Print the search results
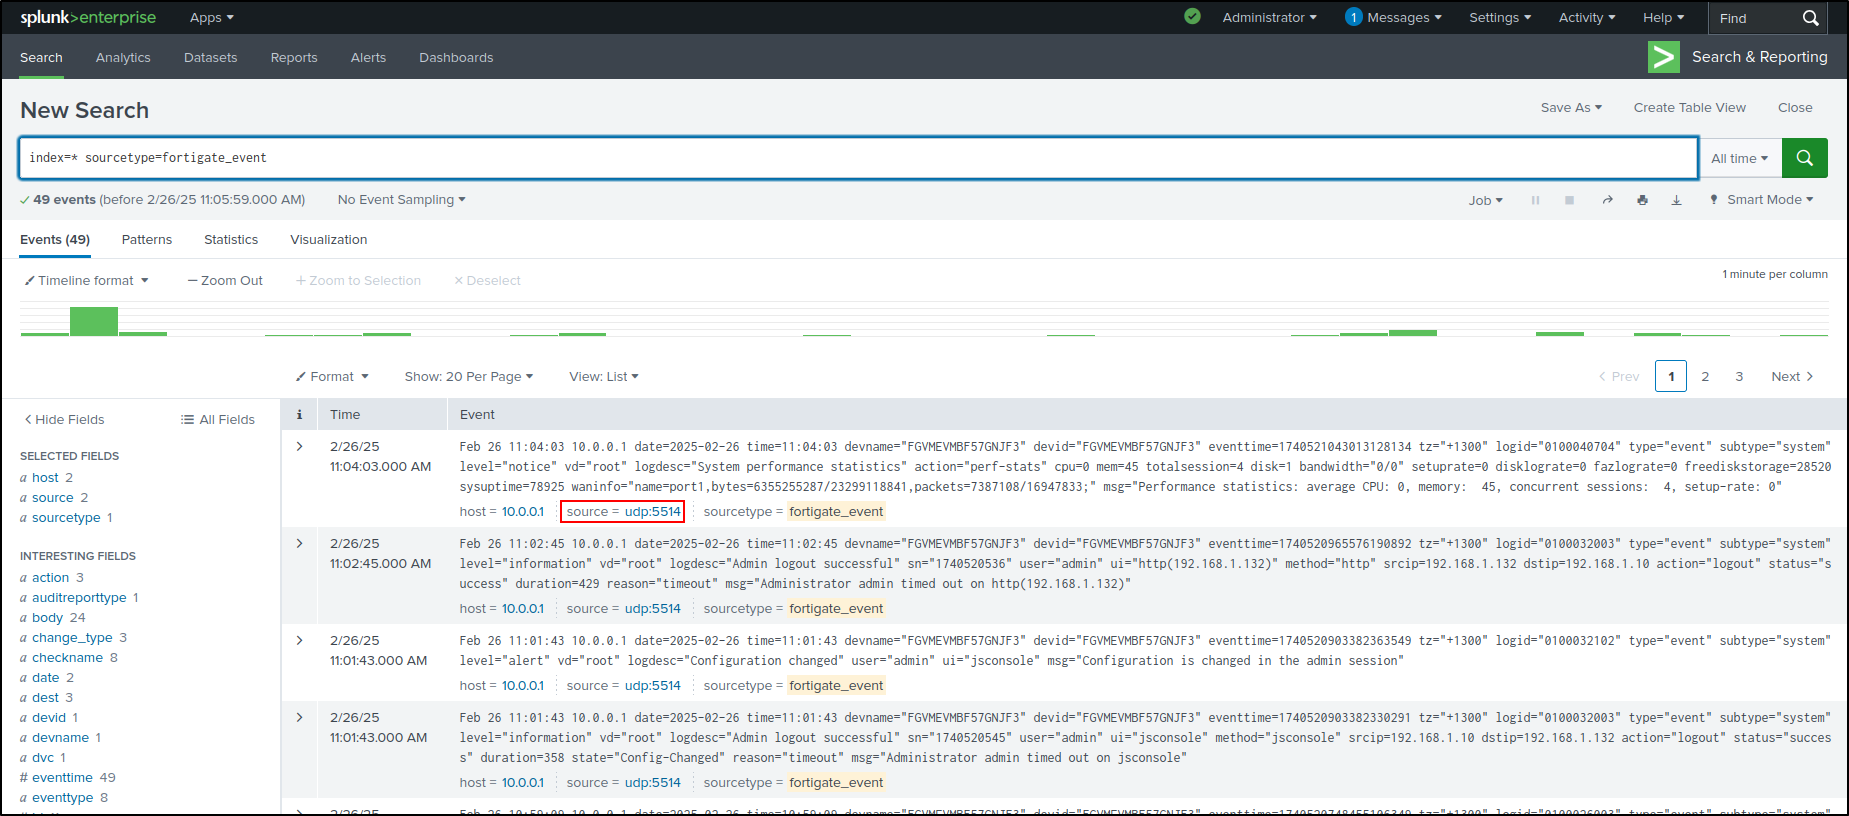 (1642, 200)
